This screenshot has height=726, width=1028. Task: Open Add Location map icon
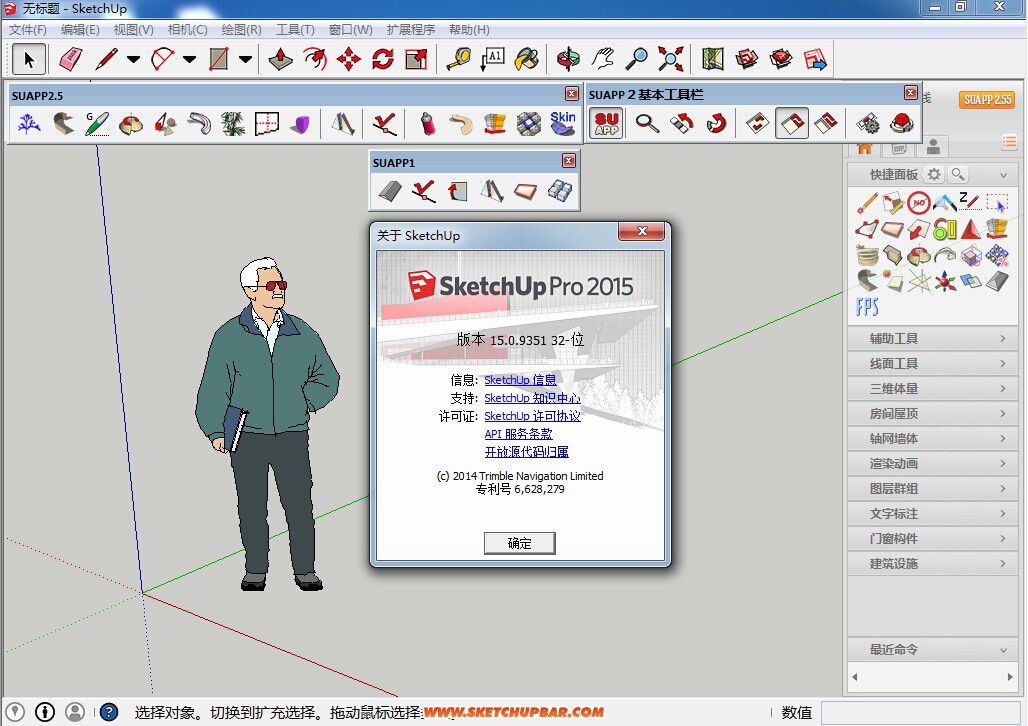click(x=713, y=59)
